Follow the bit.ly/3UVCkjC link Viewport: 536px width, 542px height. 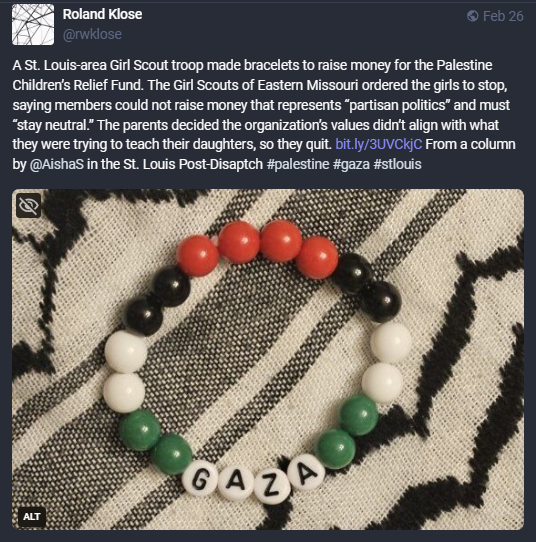click(x=379, y=144)
